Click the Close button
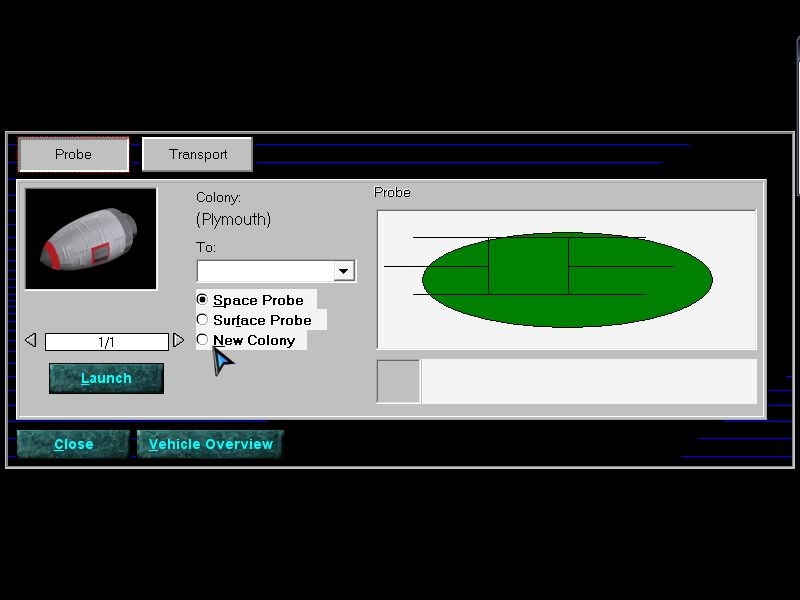This screenshot has width=800, height=600. click(73, 444)
